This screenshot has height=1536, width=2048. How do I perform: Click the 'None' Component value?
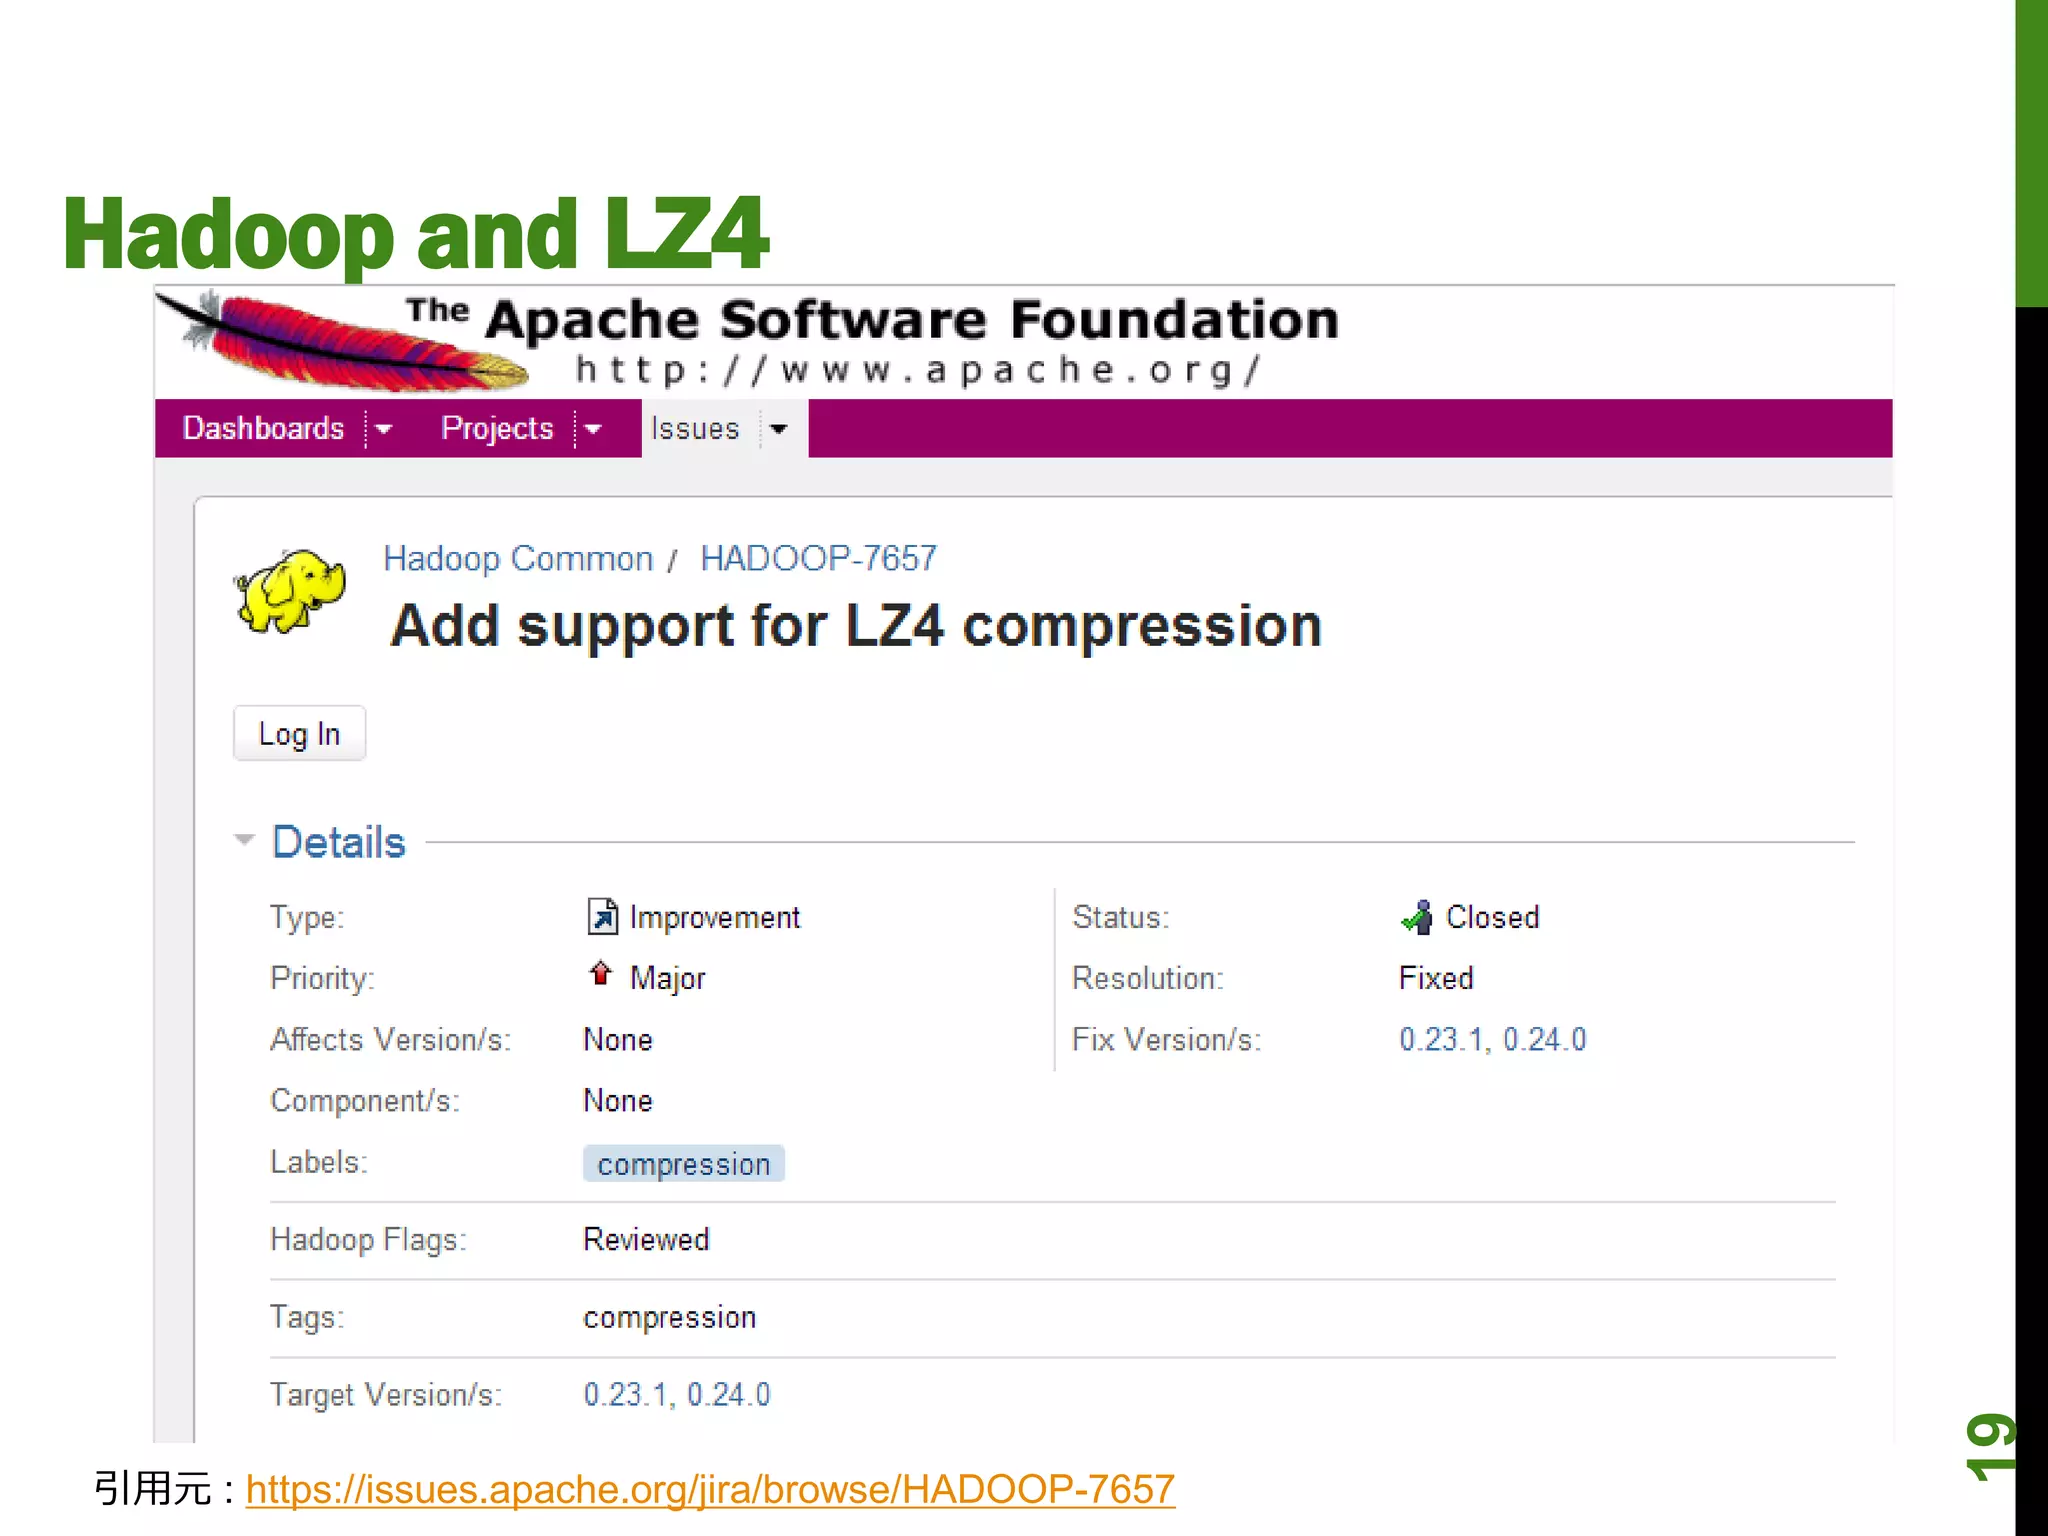[x=618, y=1101]
